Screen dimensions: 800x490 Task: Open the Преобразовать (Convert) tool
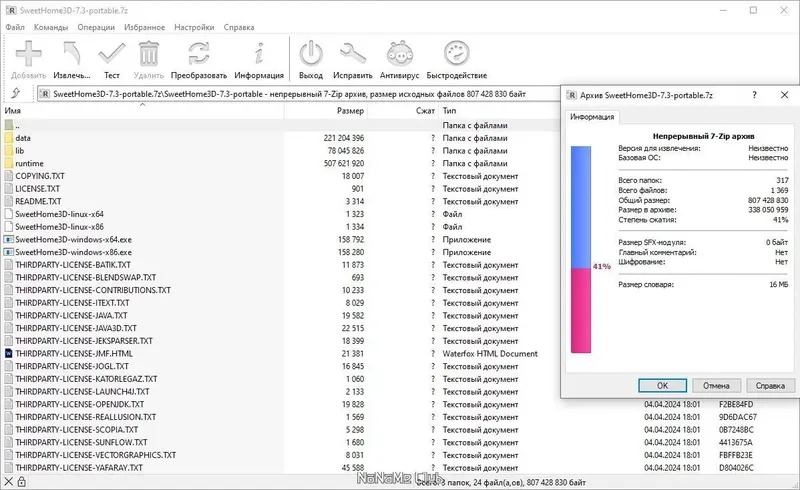pos(198,54)
